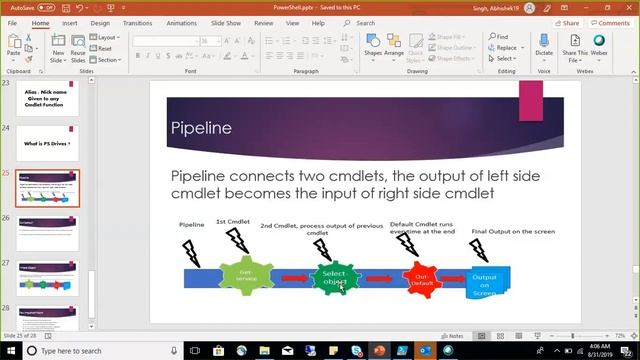
Task: Open the Windows Start menu
Action: [x=11, y=351]
